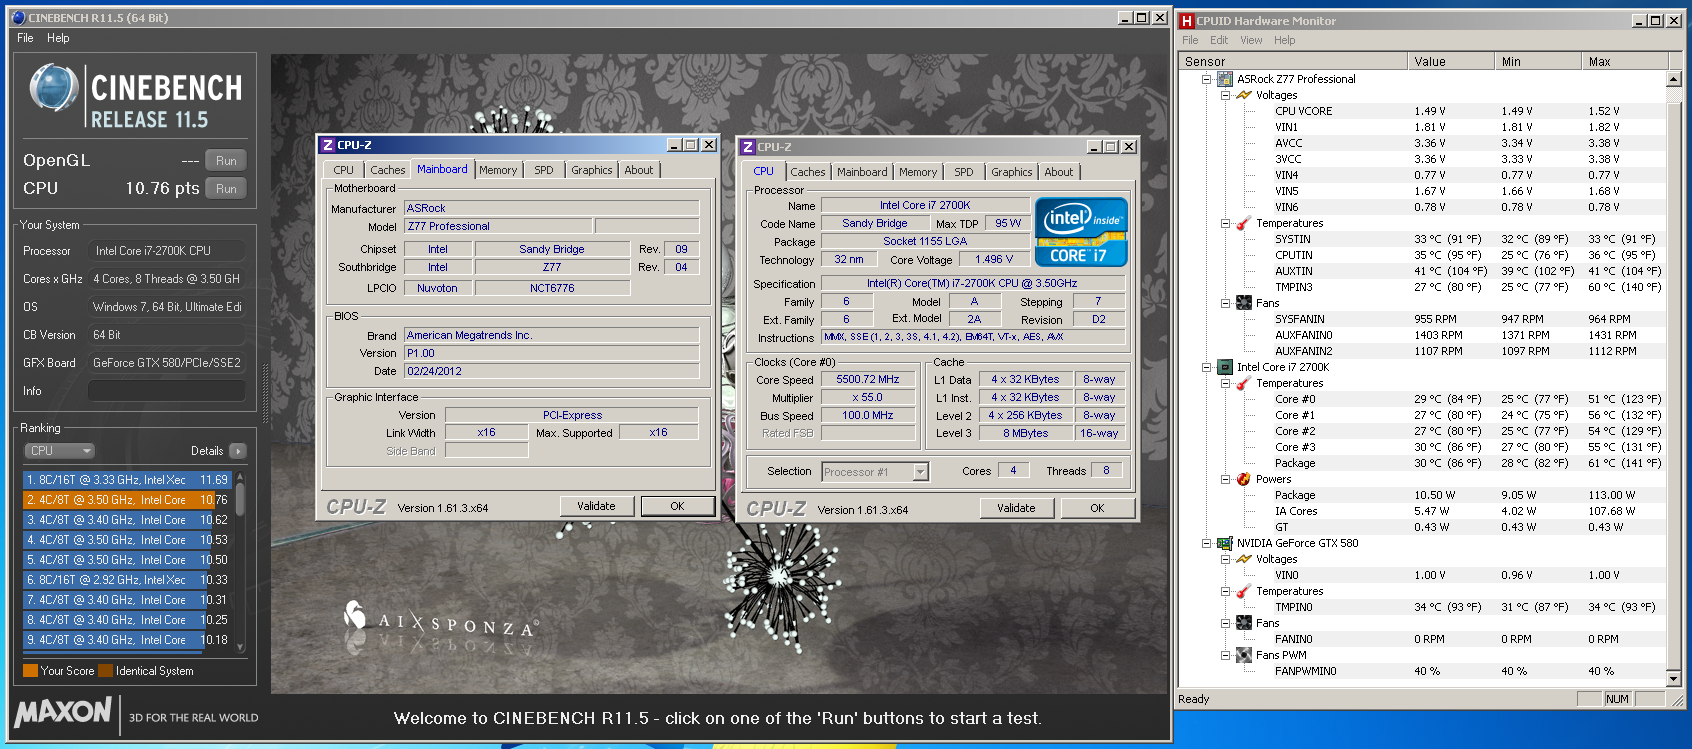Click the NVIDIA GeForce GTX 580 card icon
Screen dimensions: 1692x749
click(1224, 543)
